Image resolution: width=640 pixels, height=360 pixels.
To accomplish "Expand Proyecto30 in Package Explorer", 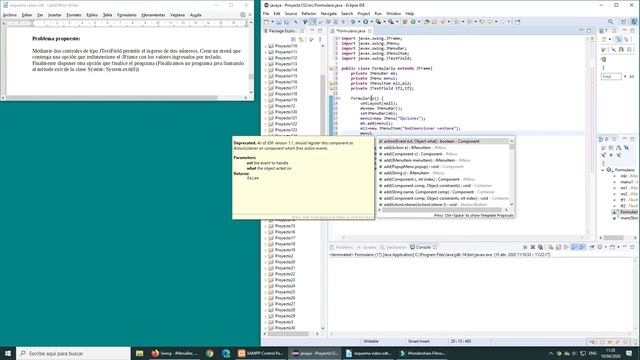I will point(266,328).
